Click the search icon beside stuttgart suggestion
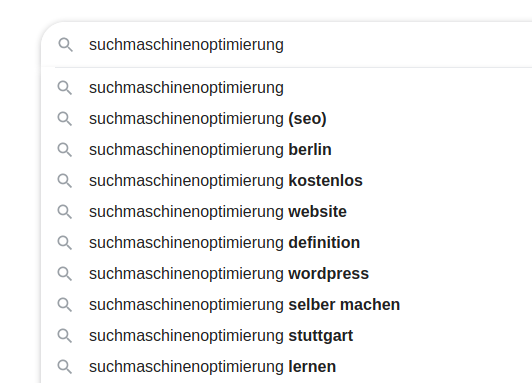532x383 pixels. [64, 336]
